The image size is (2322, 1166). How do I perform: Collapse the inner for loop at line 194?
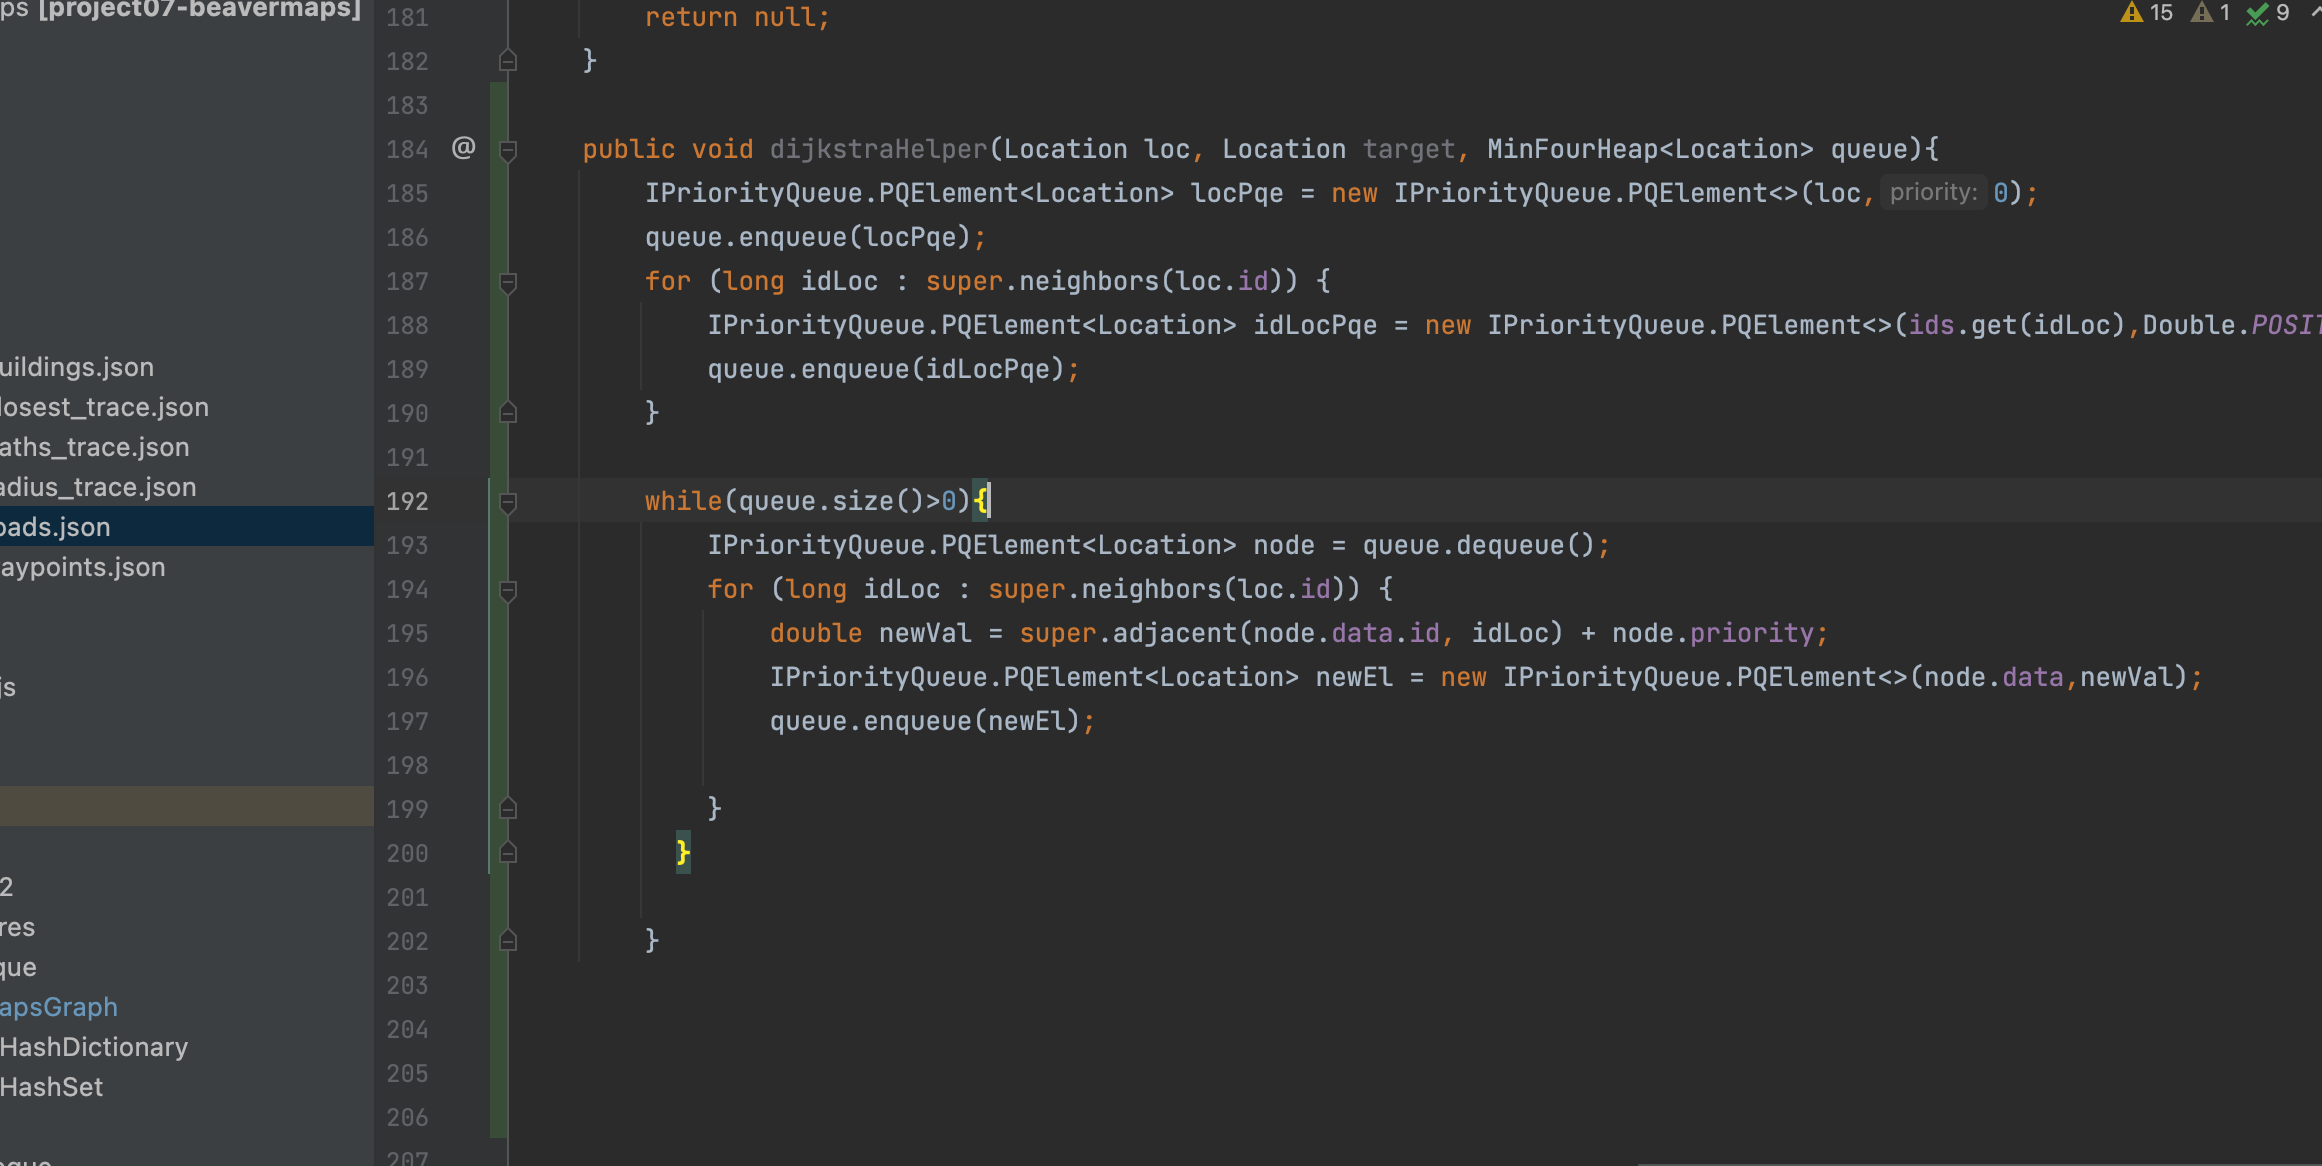[508, 590]
